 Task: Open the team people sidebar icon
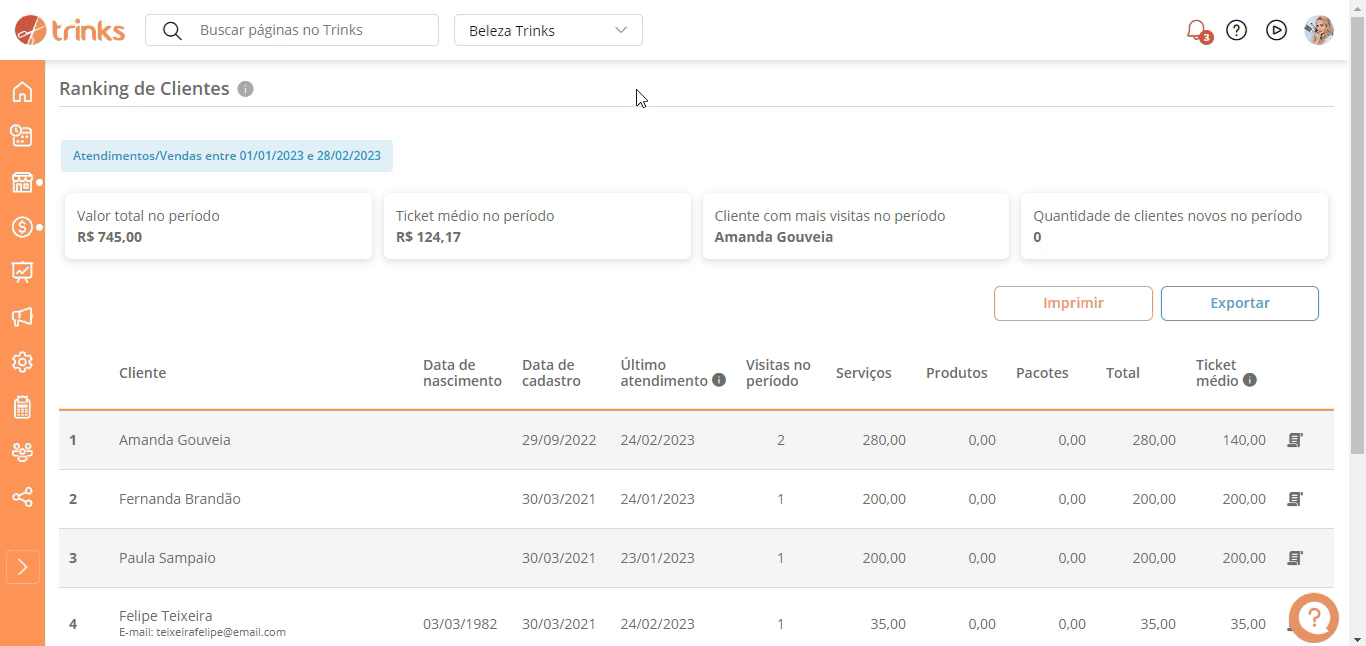click(x=22, y=452)
